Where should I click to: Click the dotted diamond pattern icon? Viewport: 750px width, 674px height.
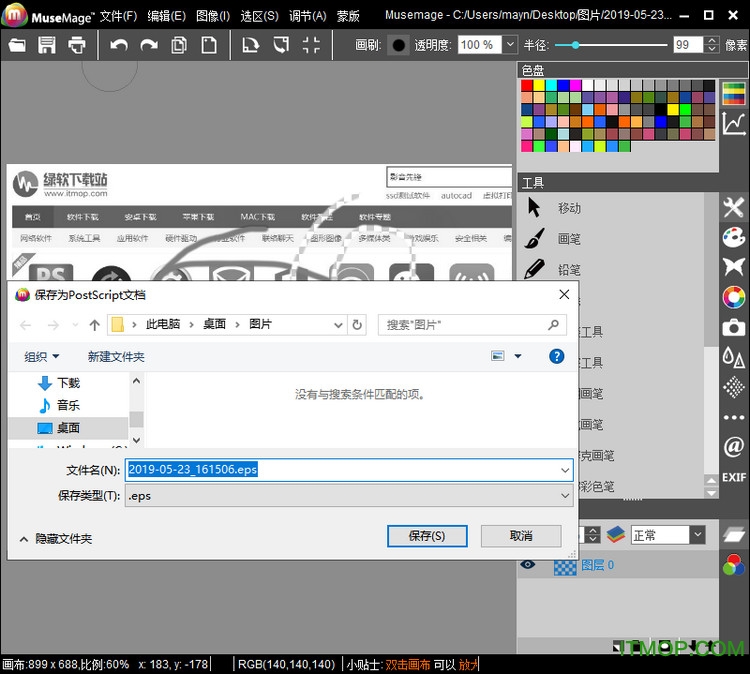click(x=734, y=387)
